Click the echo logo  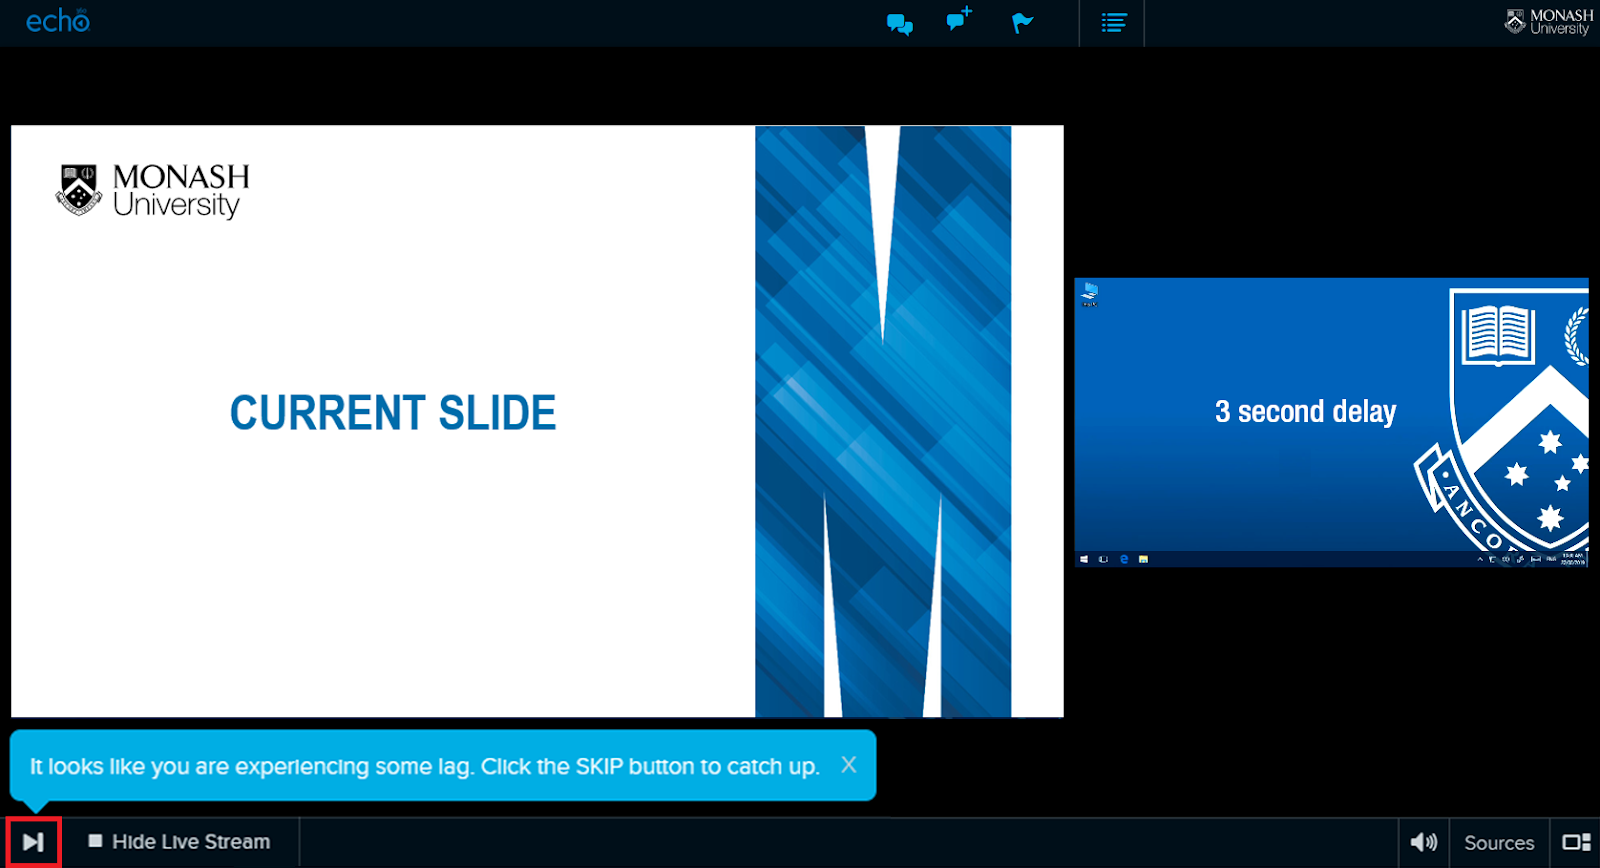click(x=58, y=21)
